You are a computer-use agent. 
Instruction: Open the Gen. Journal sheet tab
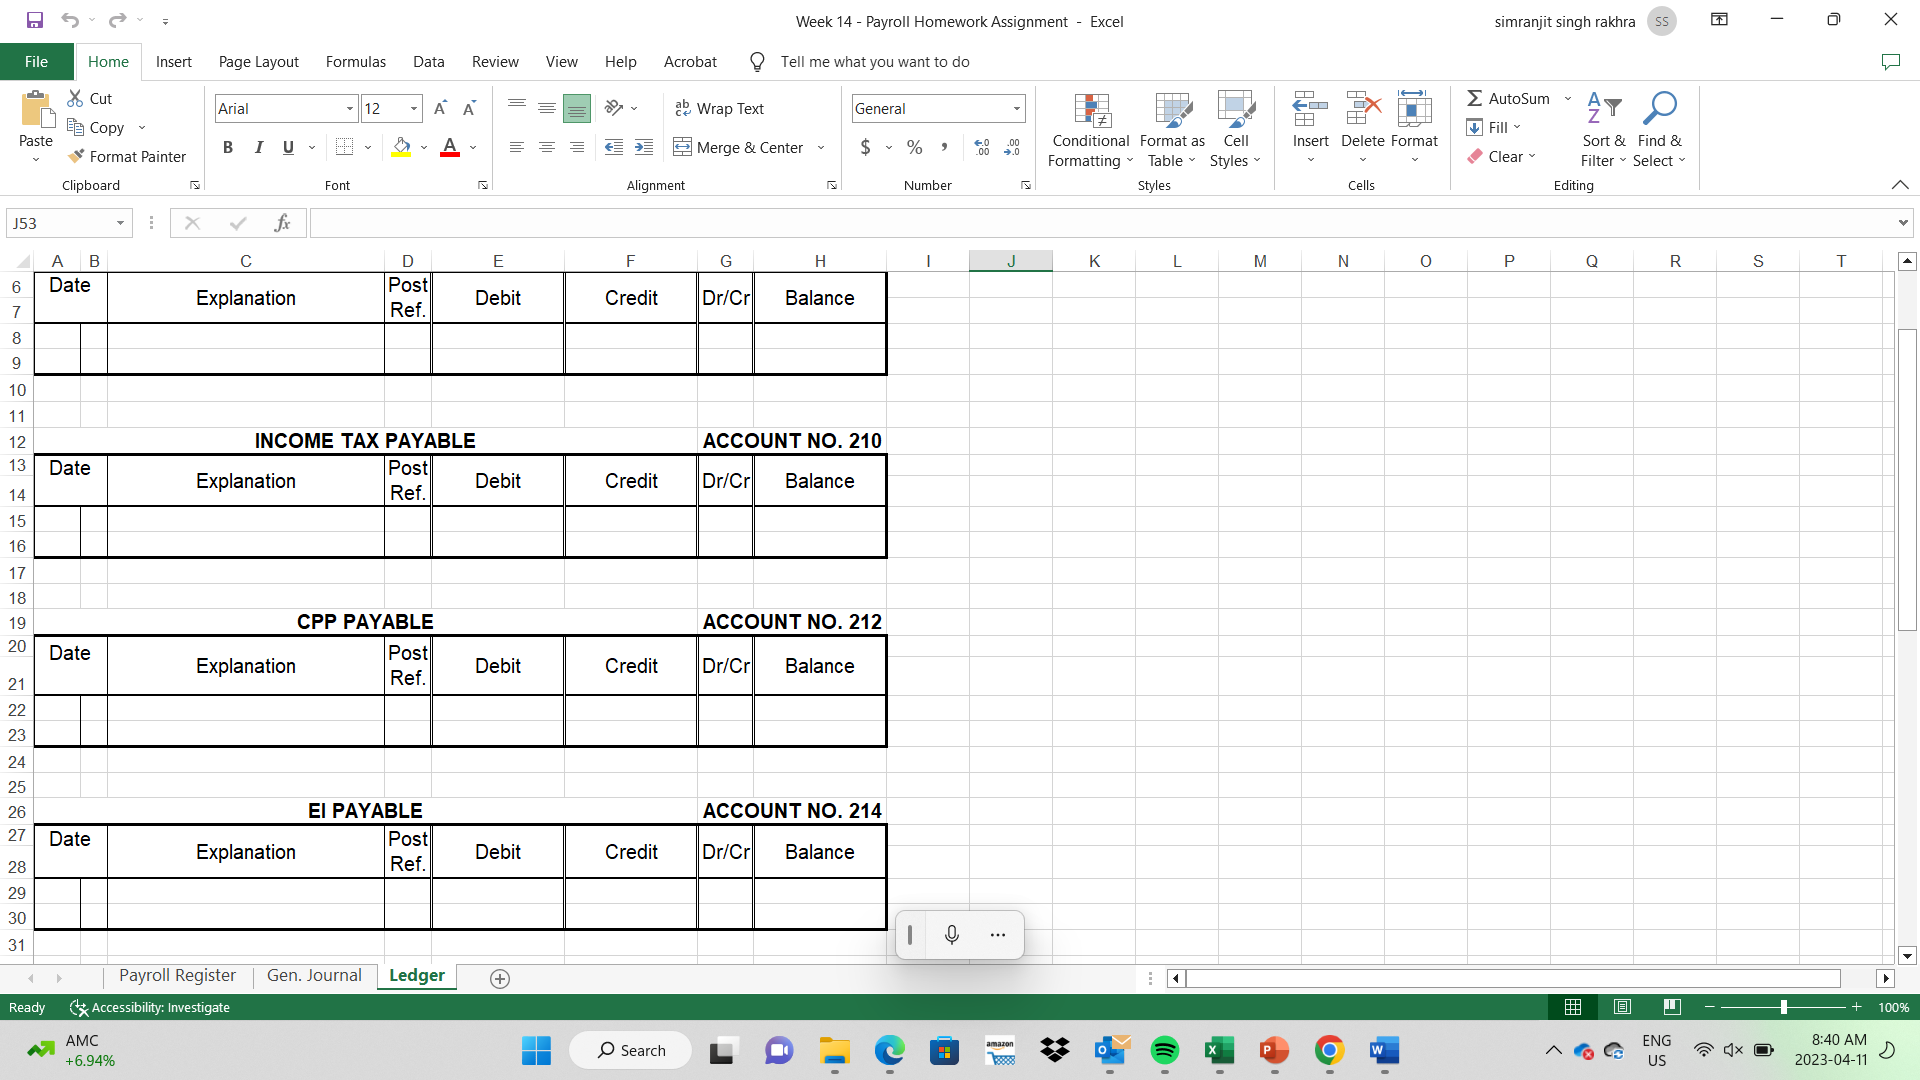pos(313,975)
